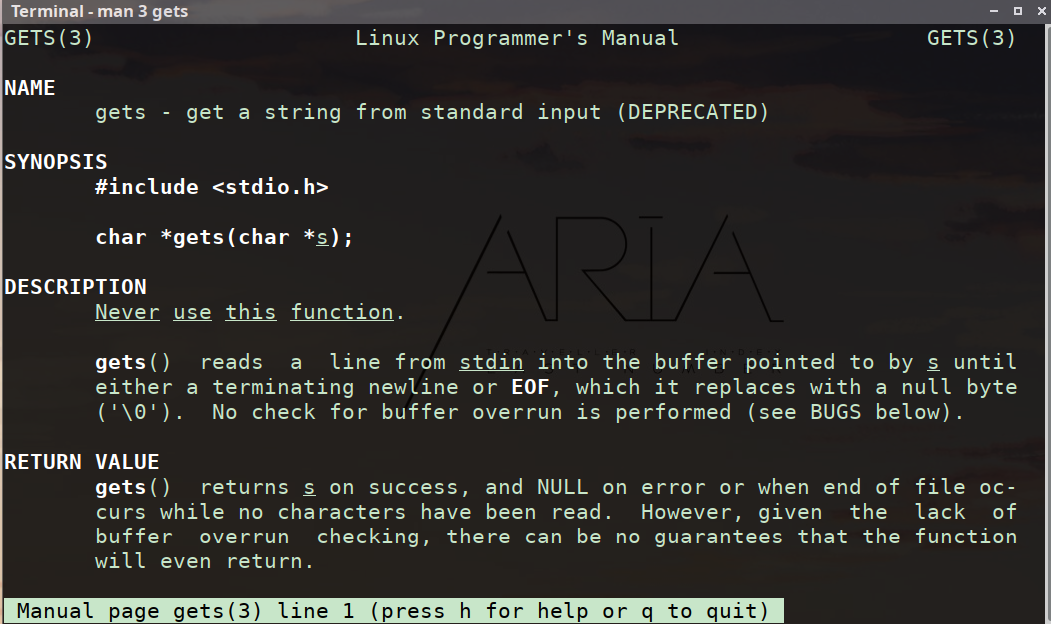1051x624 pixels.
Task: Click the left-hand GETS(3) header
Action: [x=49, y=38]
